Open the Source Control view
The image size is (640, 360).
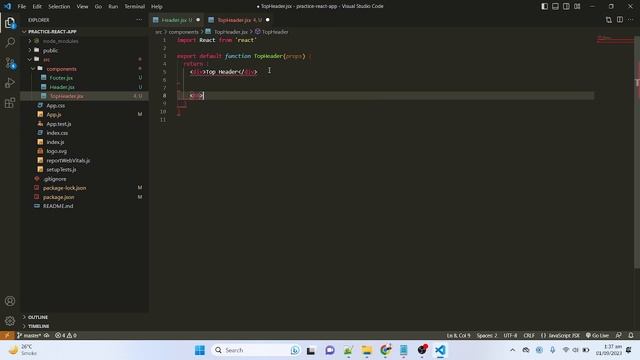click(10, 63)
